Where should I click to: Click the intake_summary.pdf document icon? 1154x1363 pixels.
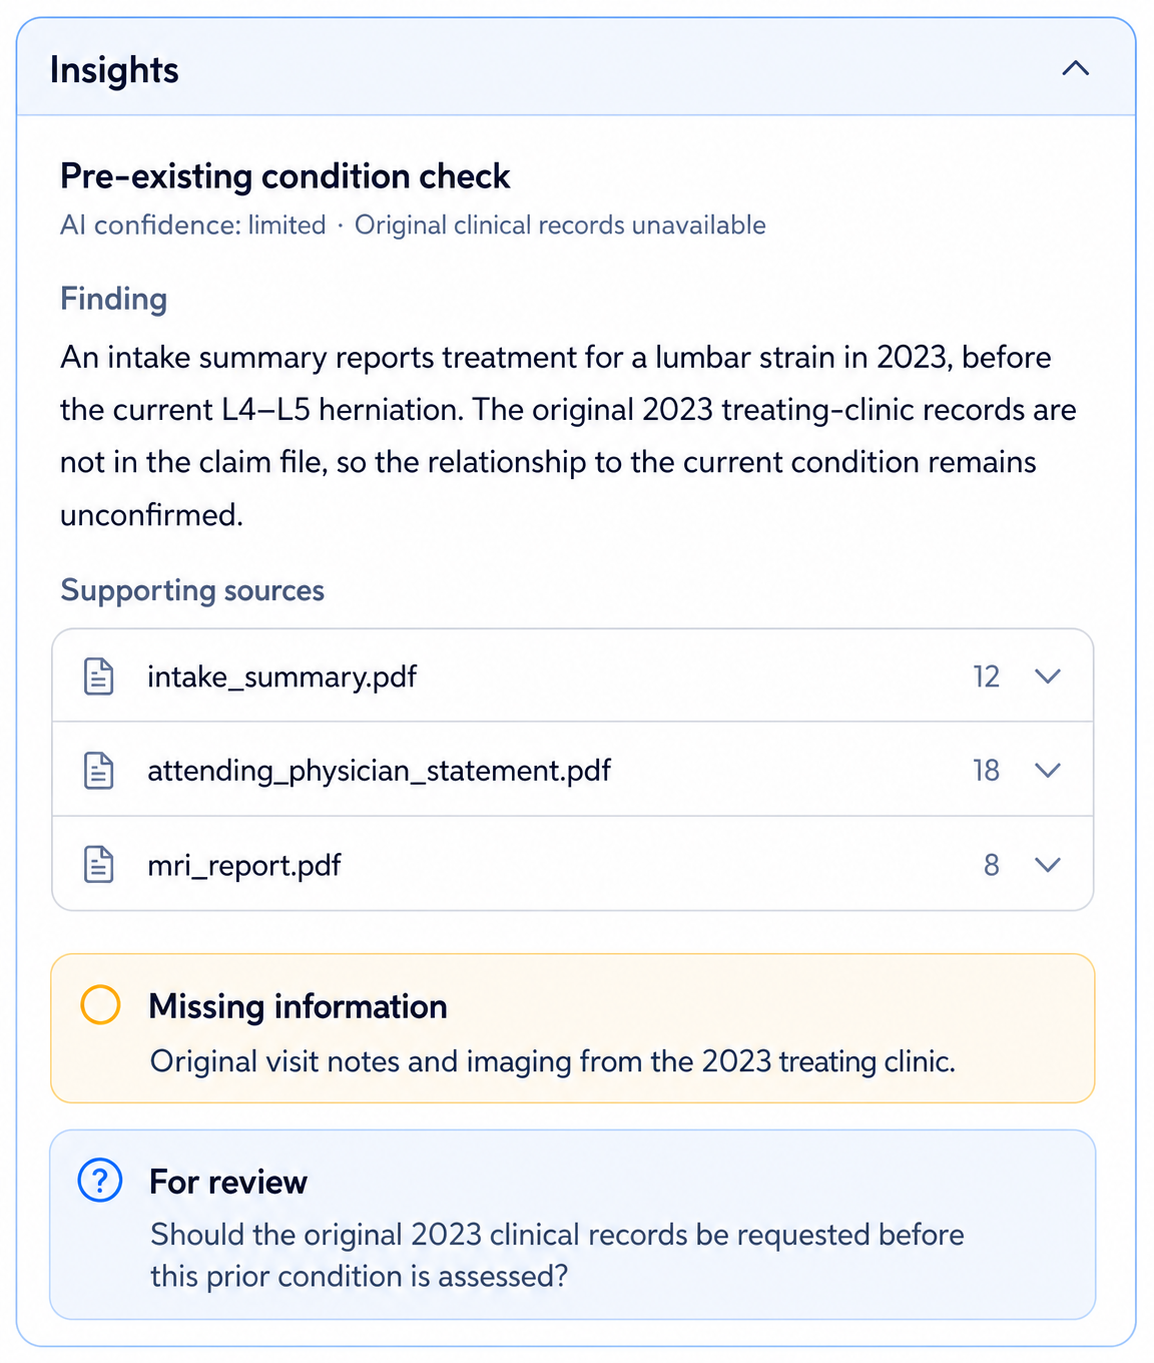pyautogui.click(x=98, y=676)
